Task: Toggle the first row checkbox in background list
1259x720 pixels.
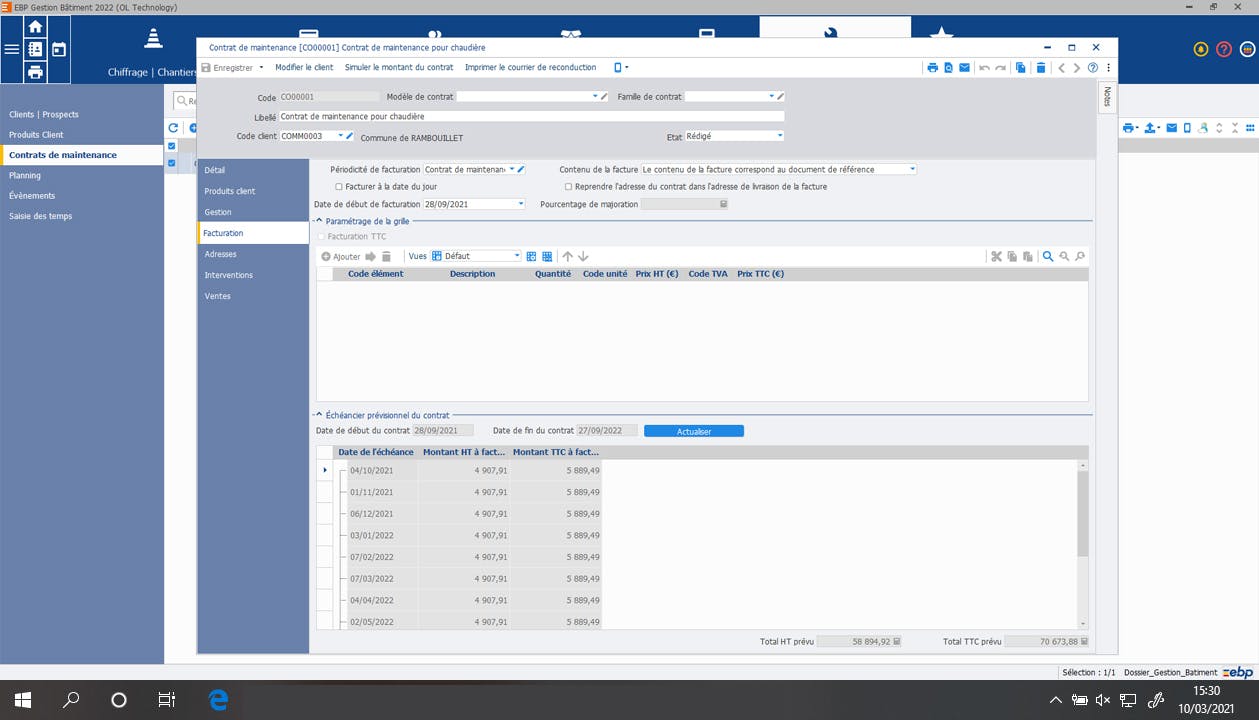Action: [x=172, y=163]
